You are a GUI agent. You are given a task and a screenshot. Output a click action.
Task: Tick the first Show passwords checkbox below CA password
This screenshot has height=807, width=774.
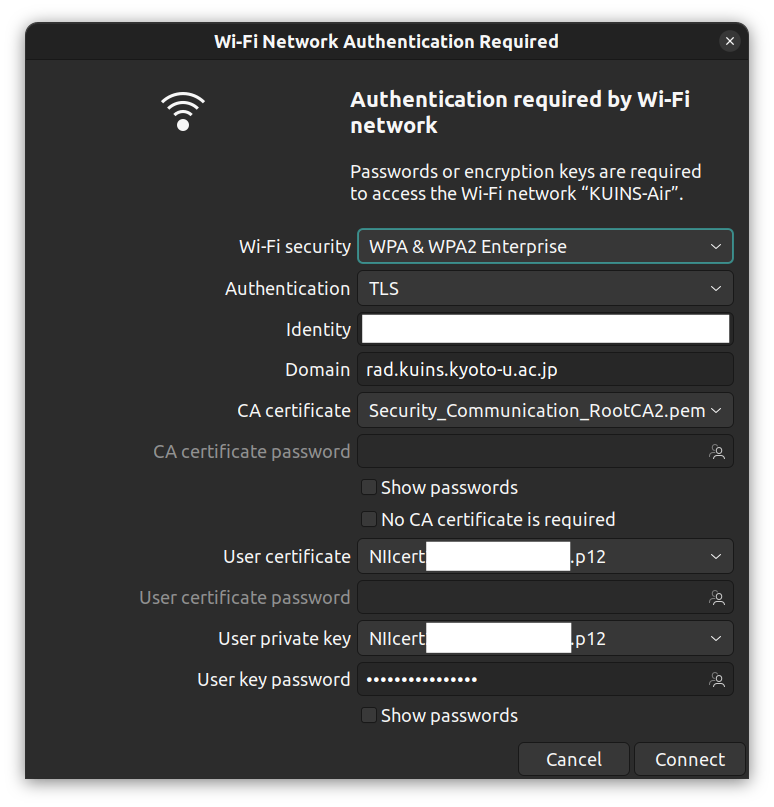point(368,487)
